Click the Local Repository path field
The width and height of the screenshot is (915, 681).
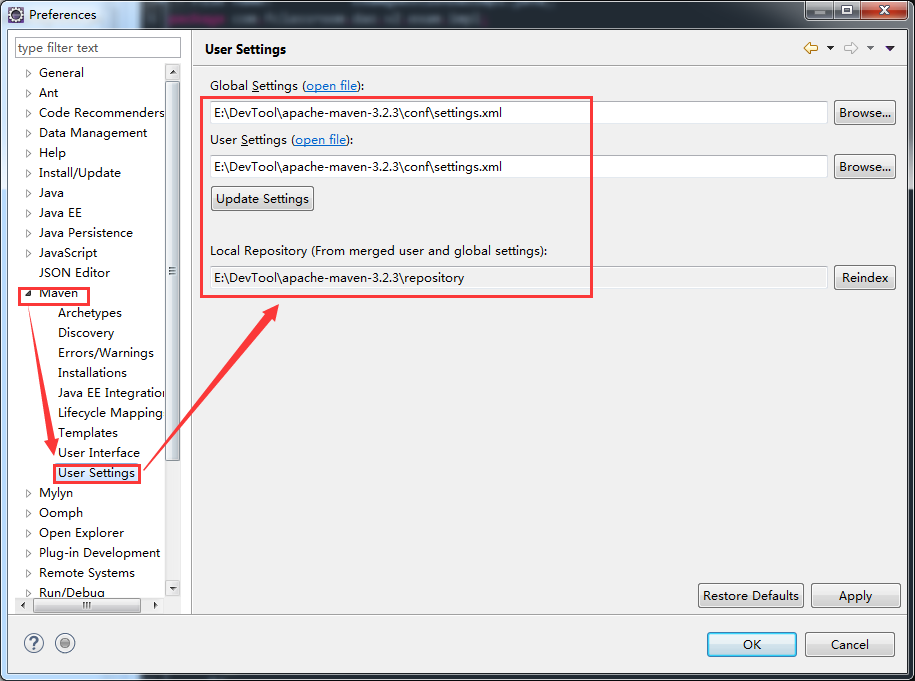pyautogui.click(x=518, y=278)
